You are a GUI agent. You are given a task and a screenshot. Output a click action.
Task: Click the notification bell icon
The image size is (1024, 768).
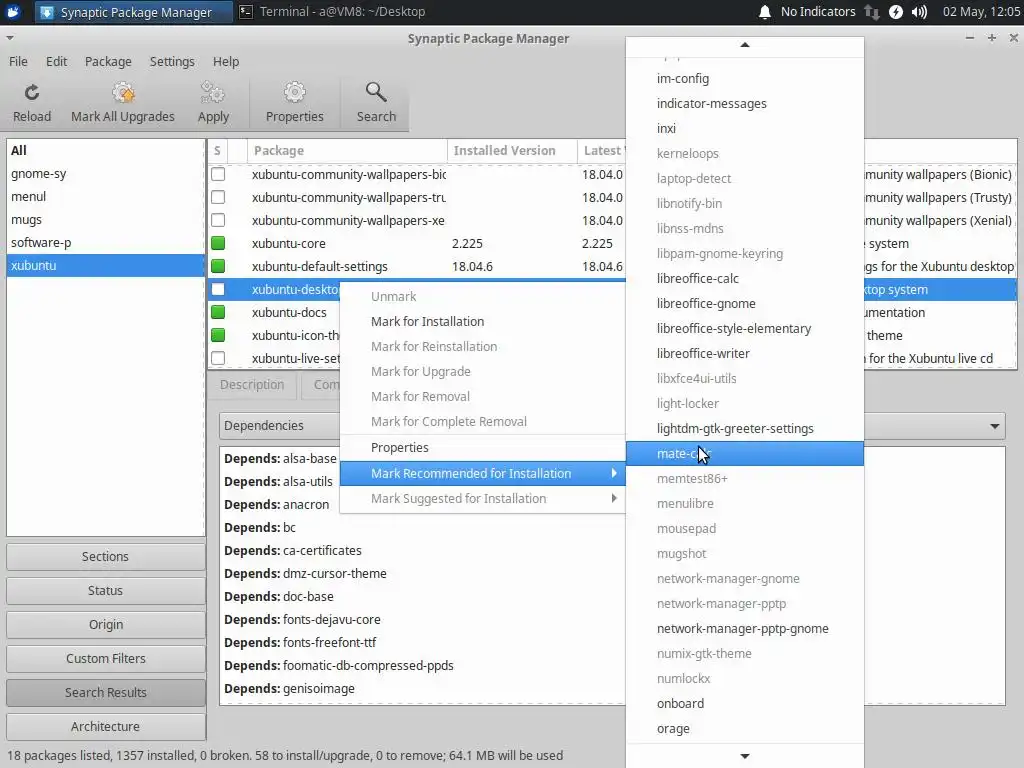pos(765,12)
